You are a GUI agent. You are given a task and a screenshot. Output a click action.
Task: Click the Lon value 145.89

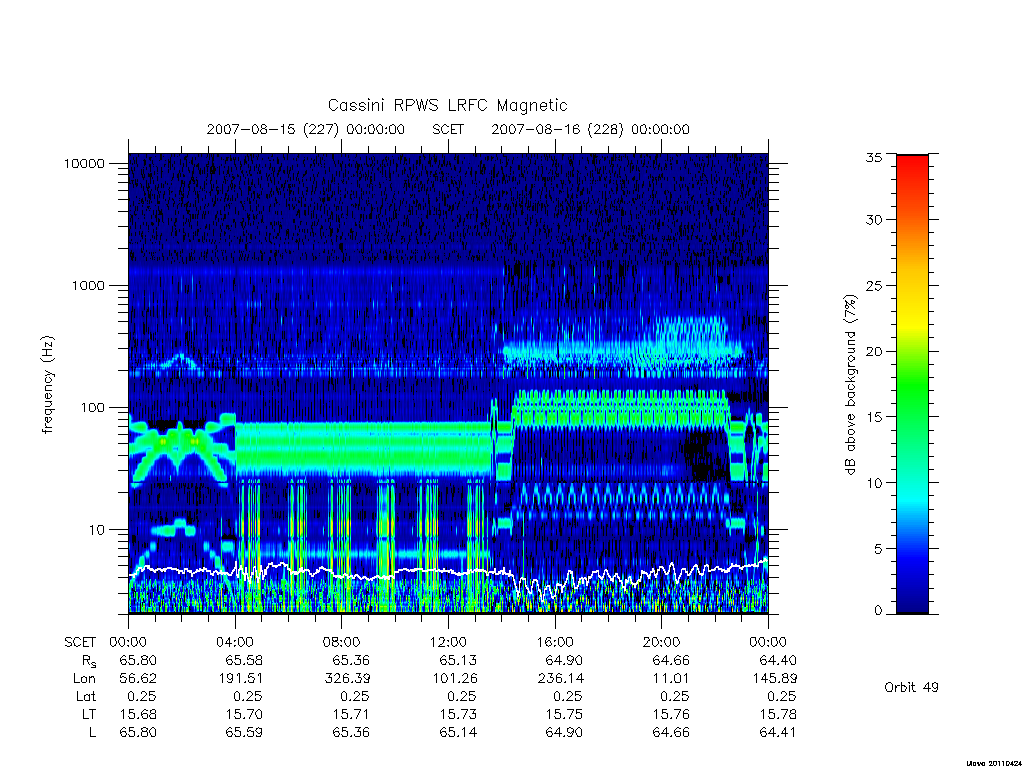[x=774, y=679]
